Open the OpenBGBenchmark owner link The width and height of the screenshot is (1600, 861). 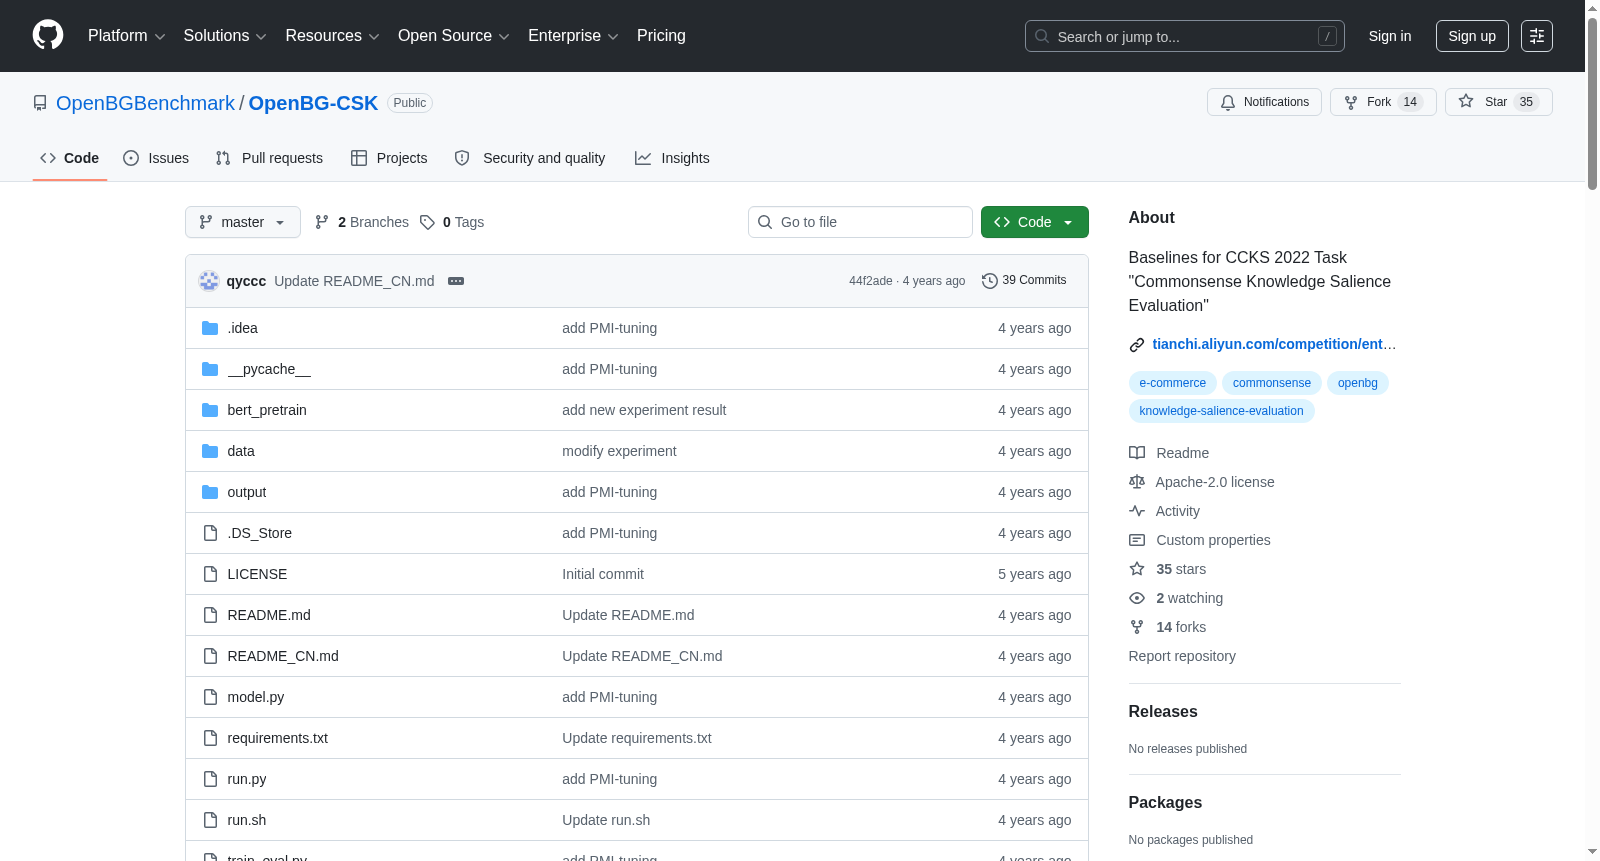coord(145,103)
